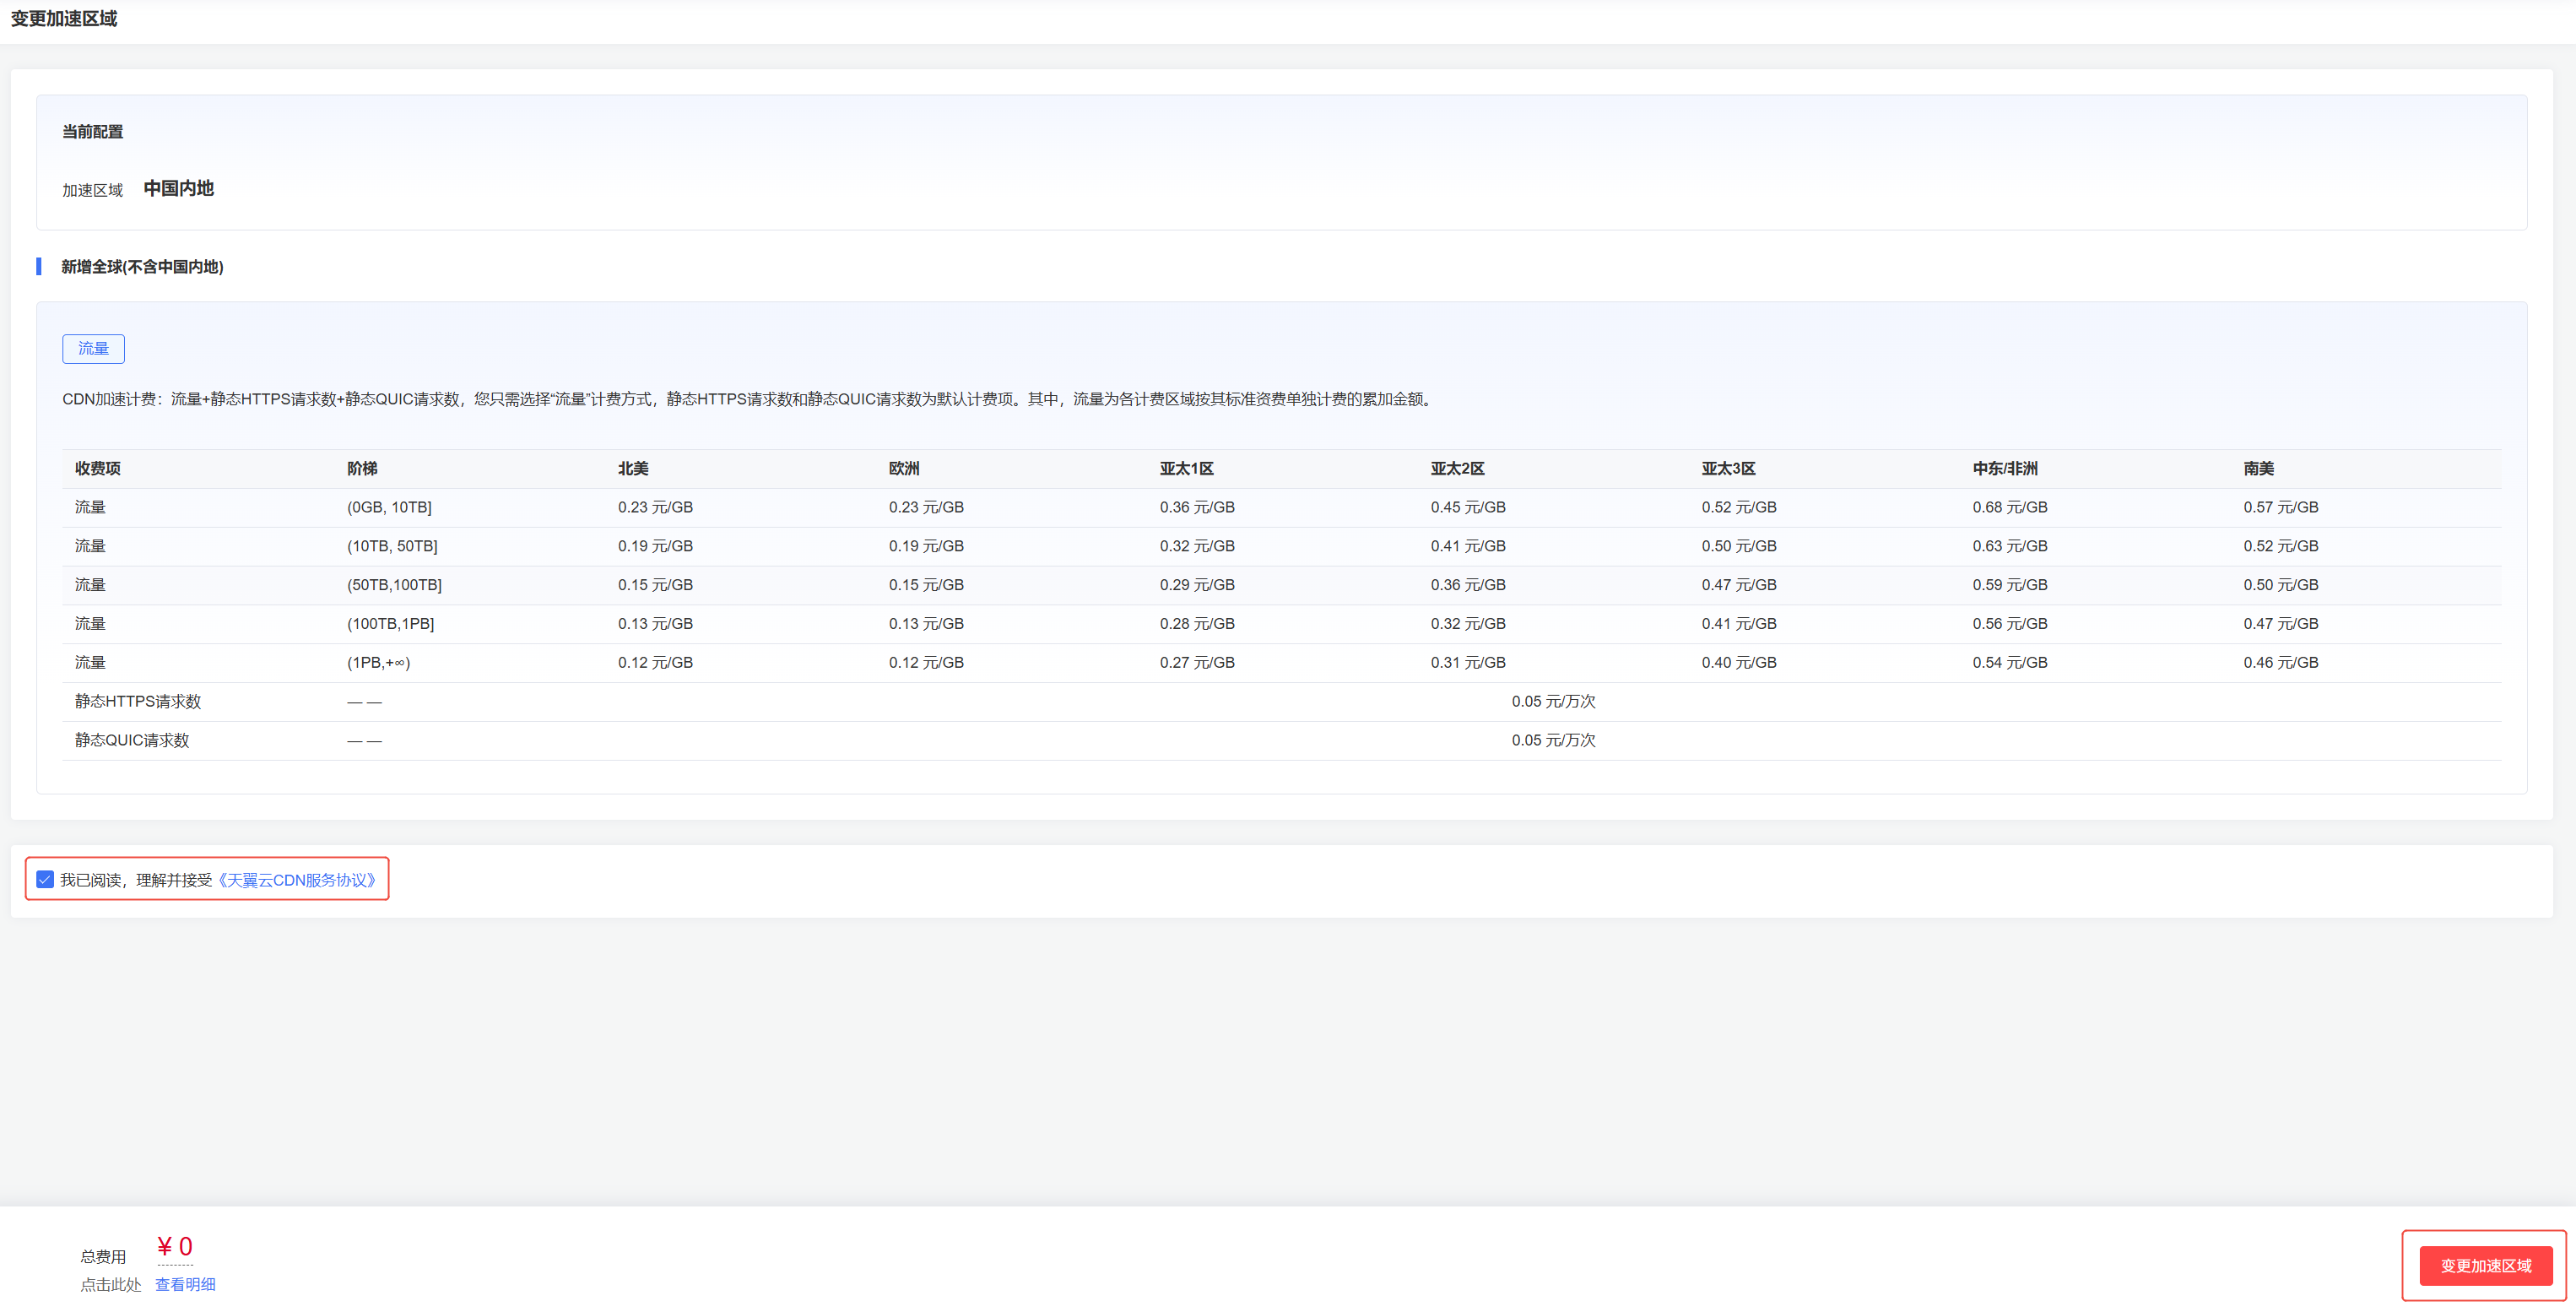The width and height of the screenshot is (2576, 1312).
Task: Click the 0.36 元/GB cell in 亚太1区 column
Action: click(x=1196, y=507)
